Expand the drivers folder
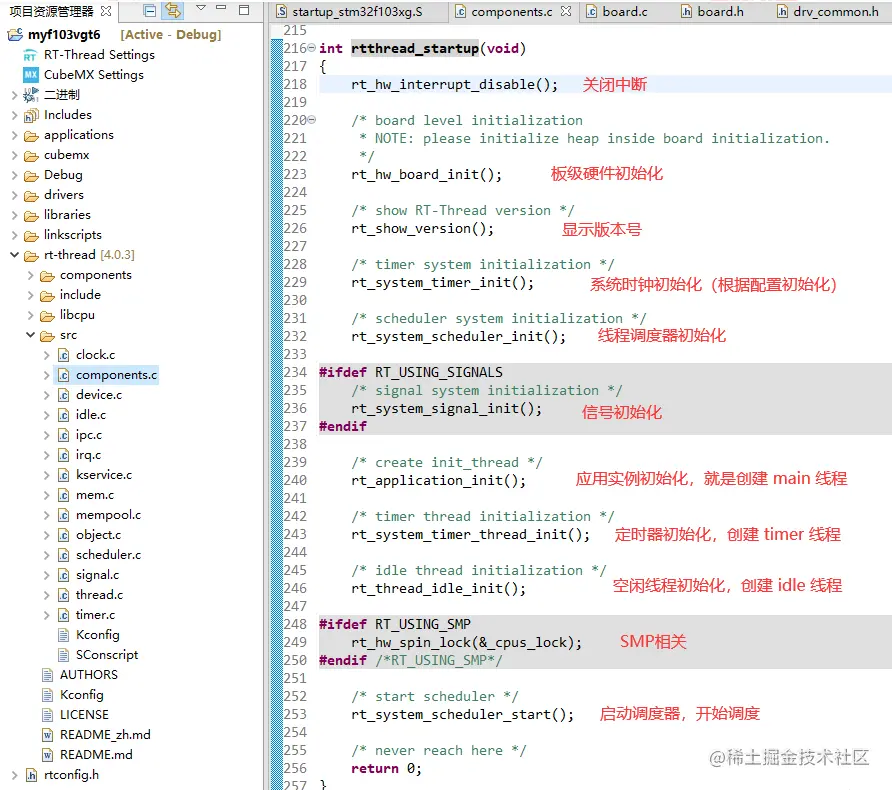Viewport: 892px width, 790px height. coord(15,195)
